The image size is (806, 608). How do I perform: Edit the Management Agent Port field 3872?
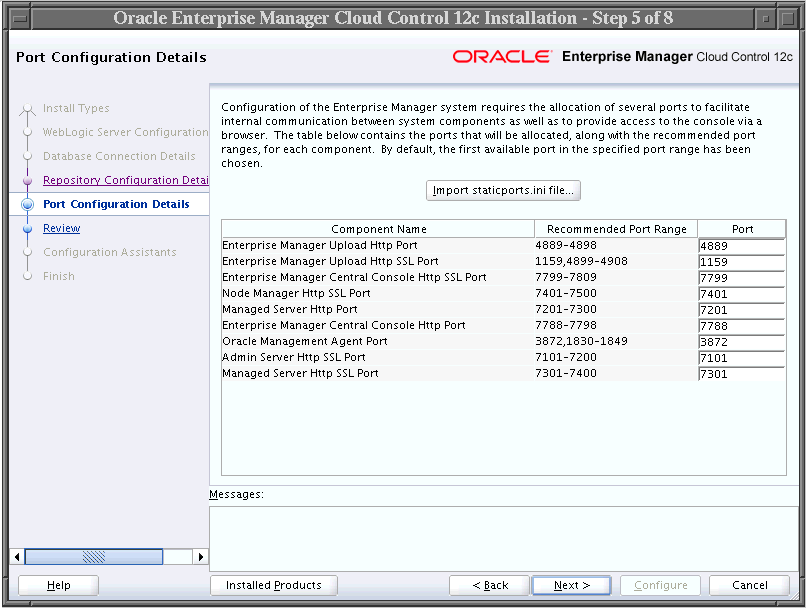[x=742, y=342]
